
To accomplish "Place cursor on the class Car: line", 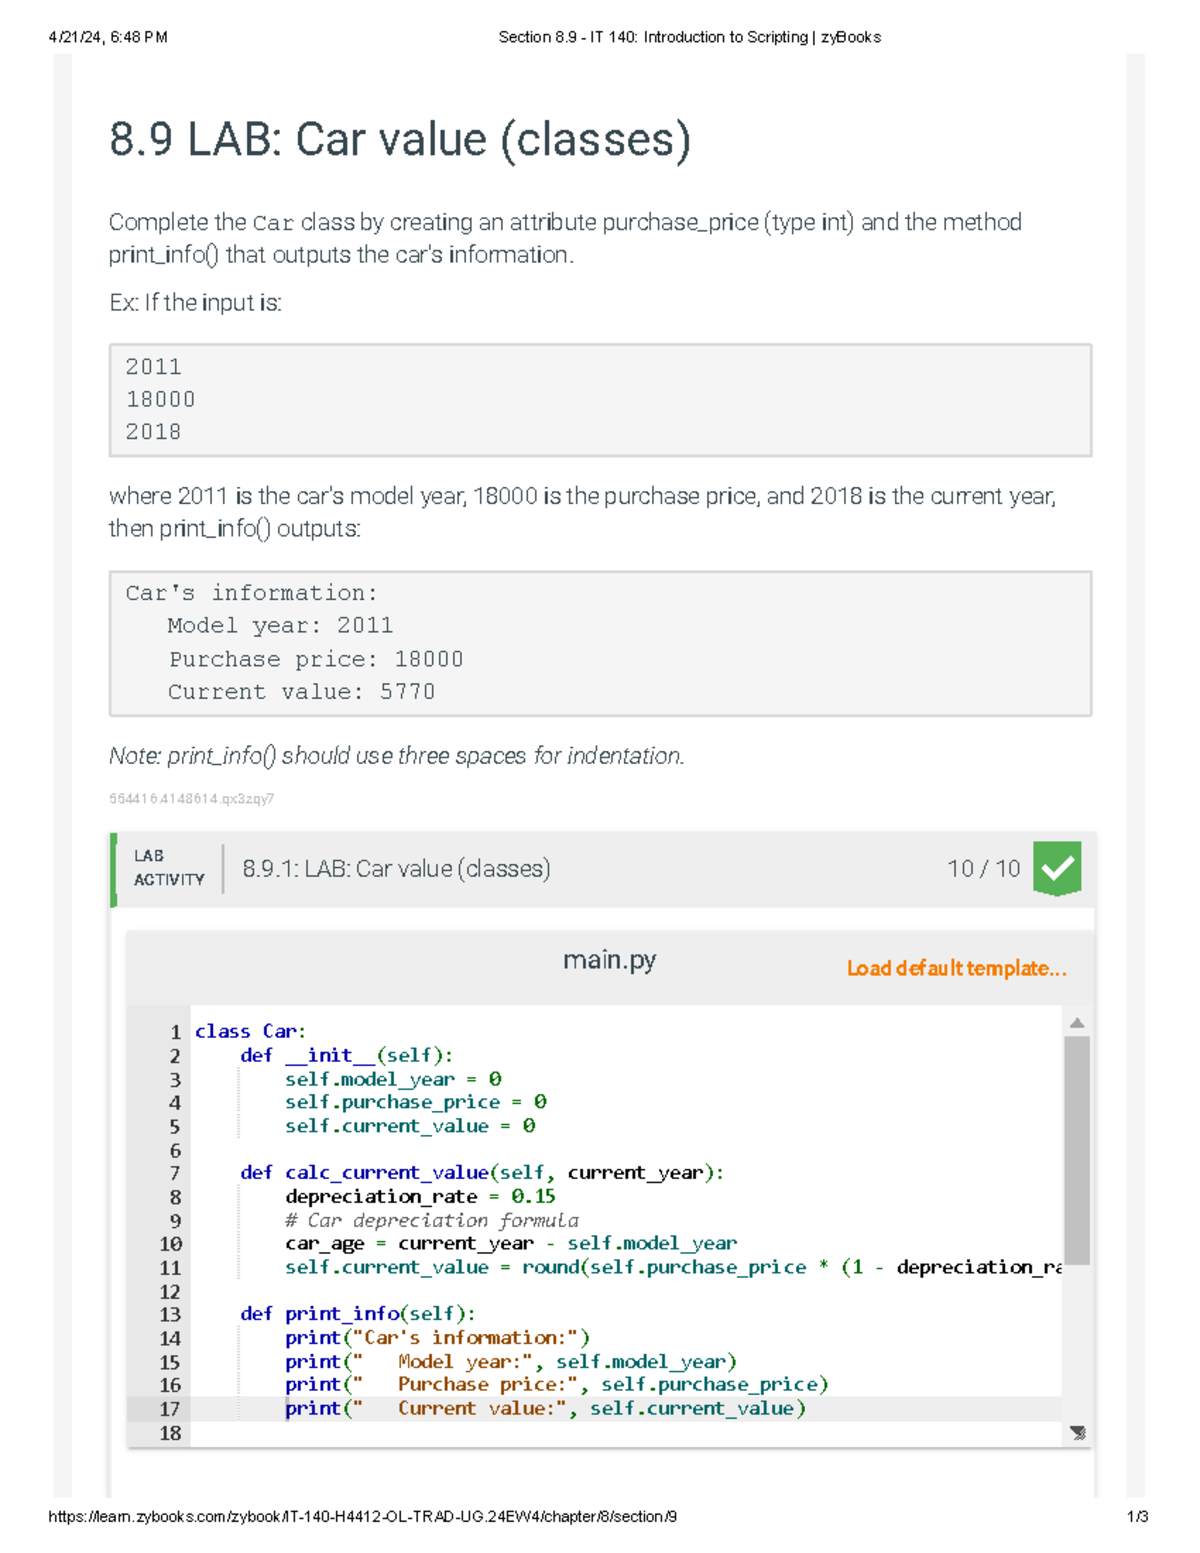I will point(250,1031).
